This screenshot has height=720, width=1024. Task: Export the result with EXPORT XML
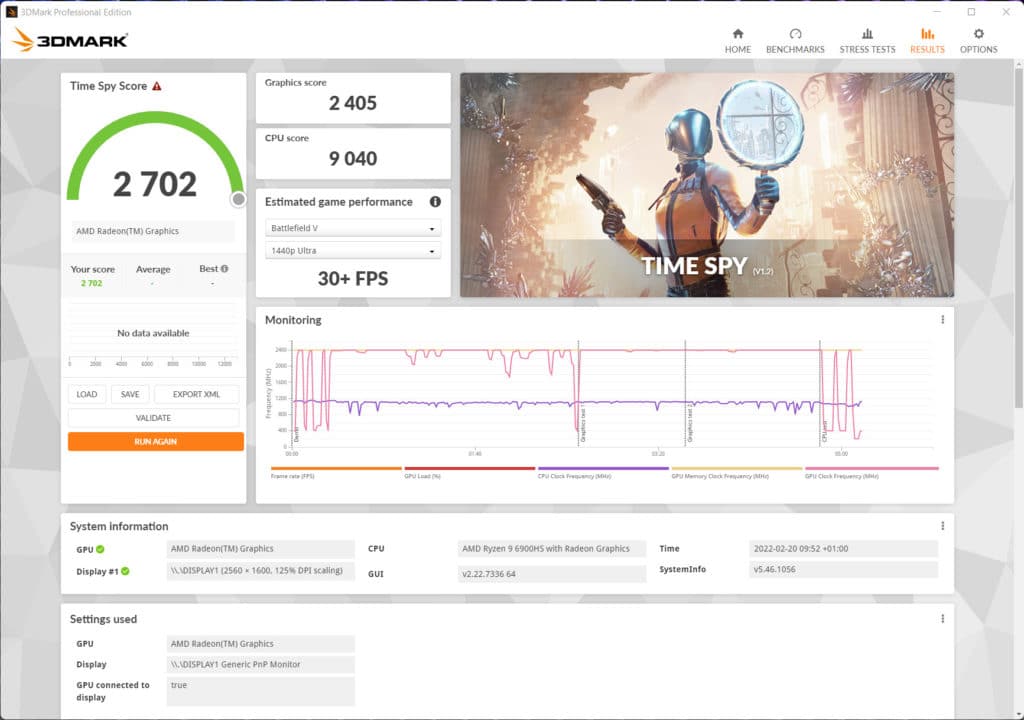(x=197, y=394)
